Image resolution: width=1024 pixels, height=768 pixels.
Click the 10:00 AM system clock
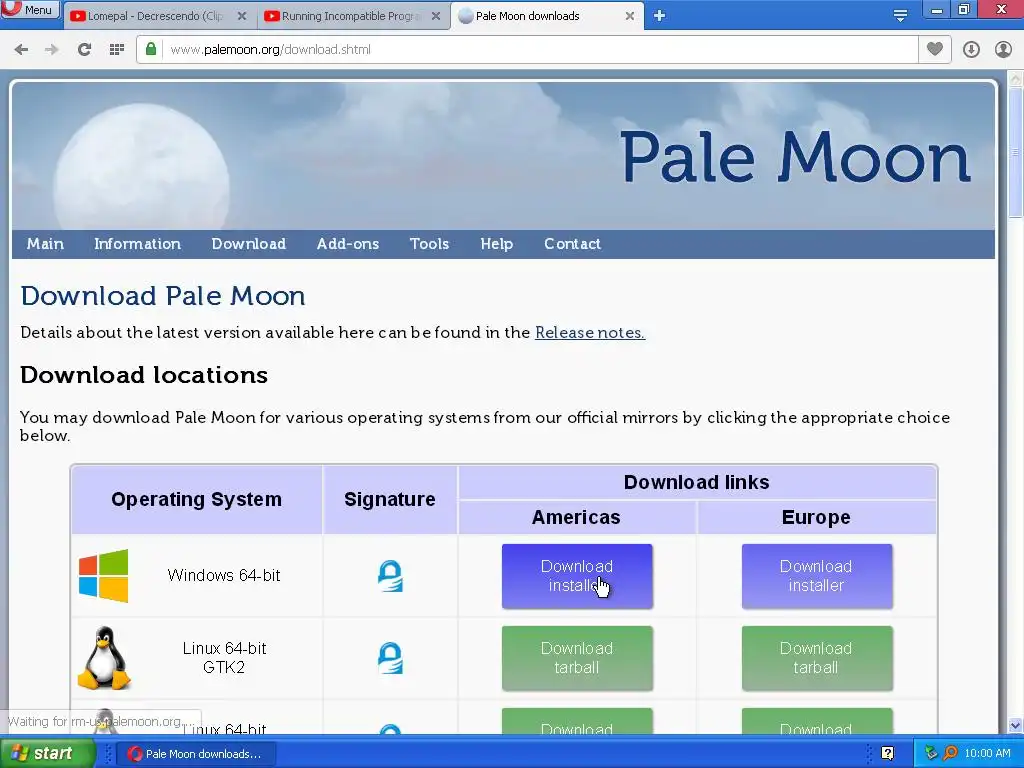987,753
